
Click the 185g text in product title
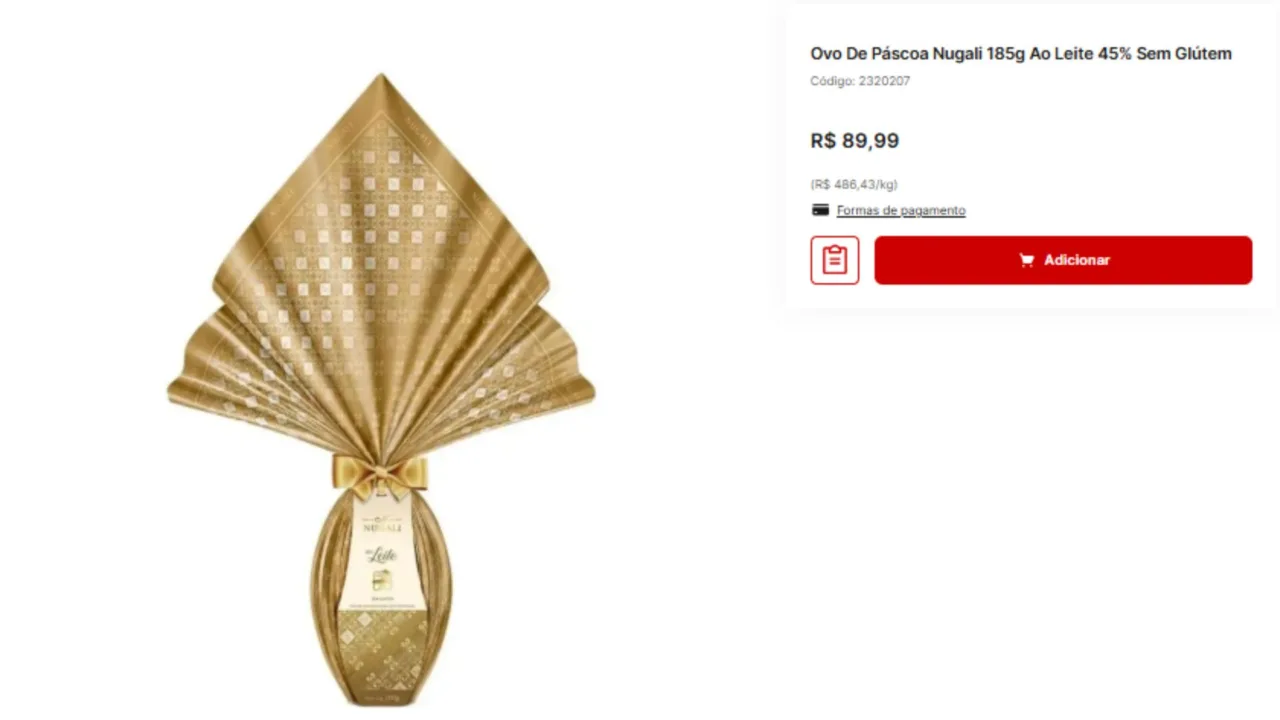point(1006,54)
